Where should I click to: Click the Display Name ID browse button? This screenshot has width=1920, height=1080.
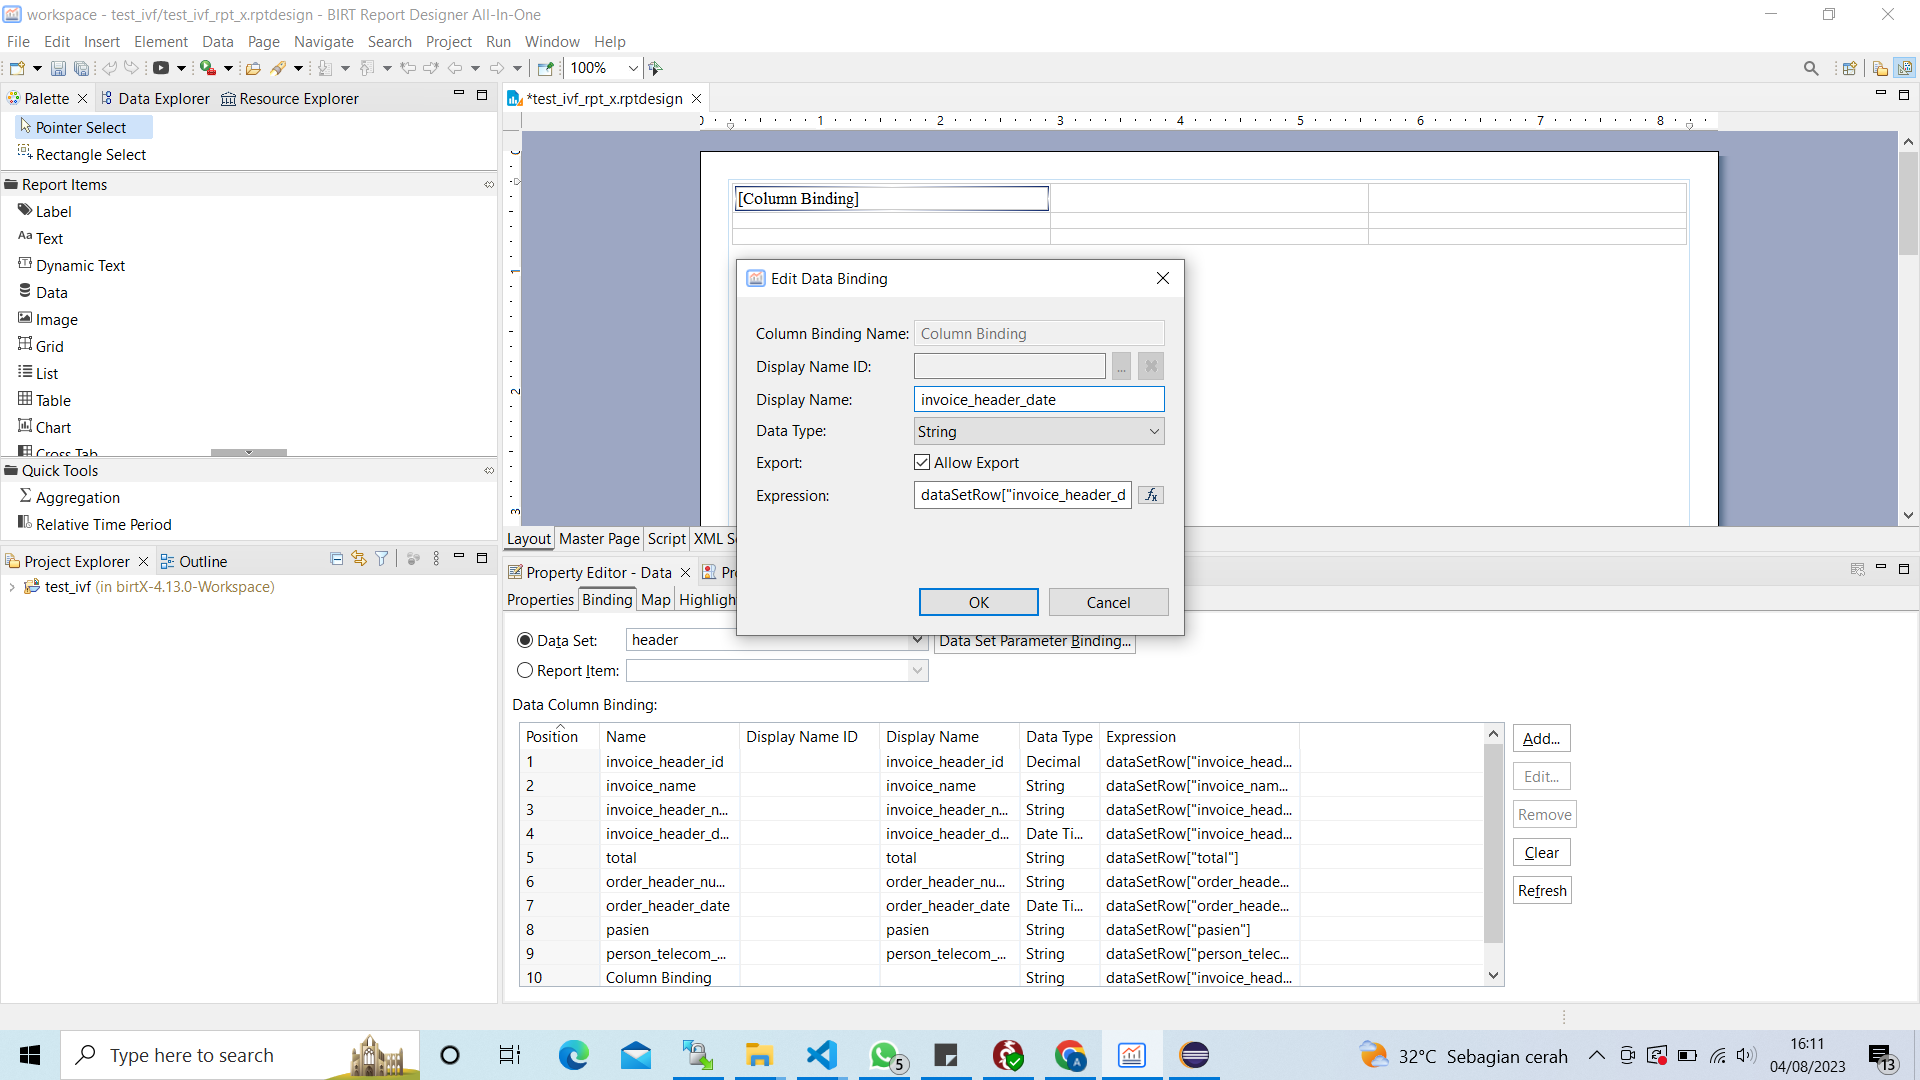[1121, 366]
